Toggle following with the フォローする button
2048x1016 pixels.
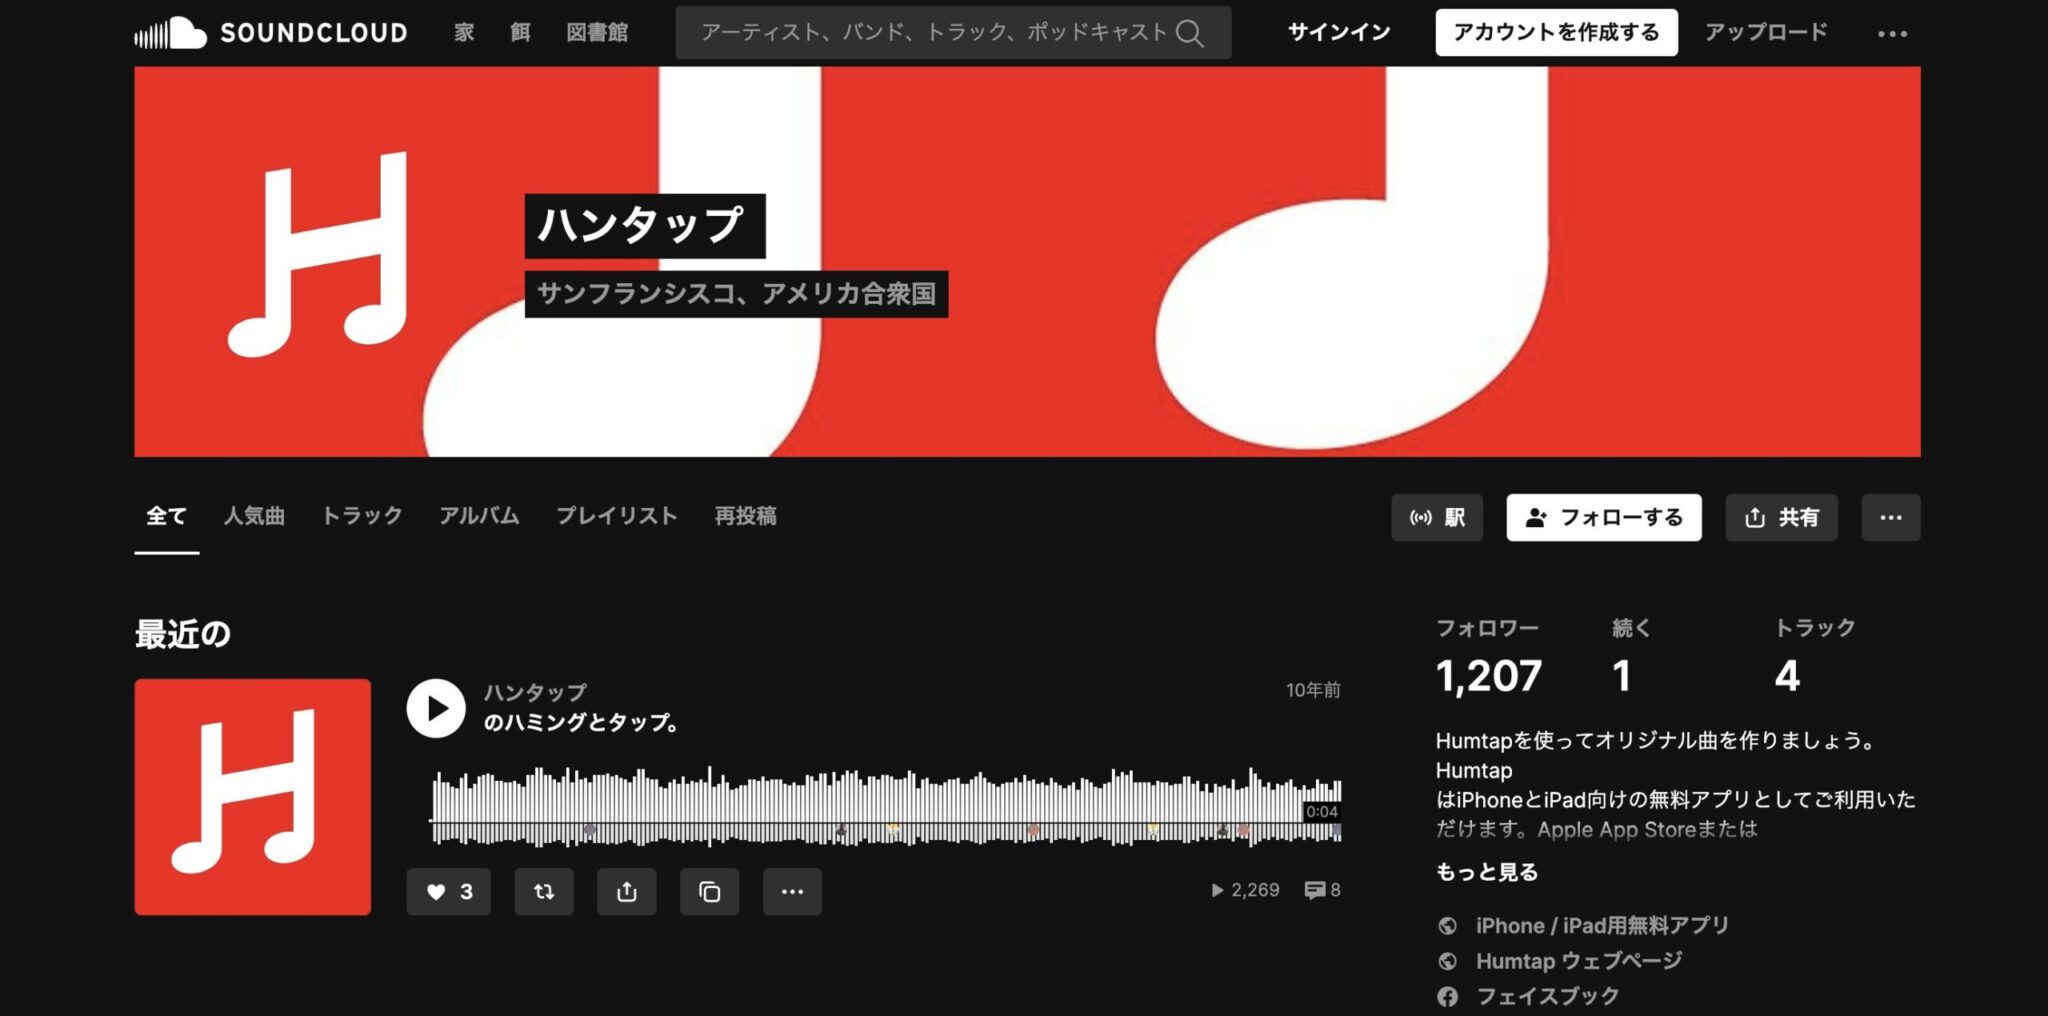point(1604,517)
